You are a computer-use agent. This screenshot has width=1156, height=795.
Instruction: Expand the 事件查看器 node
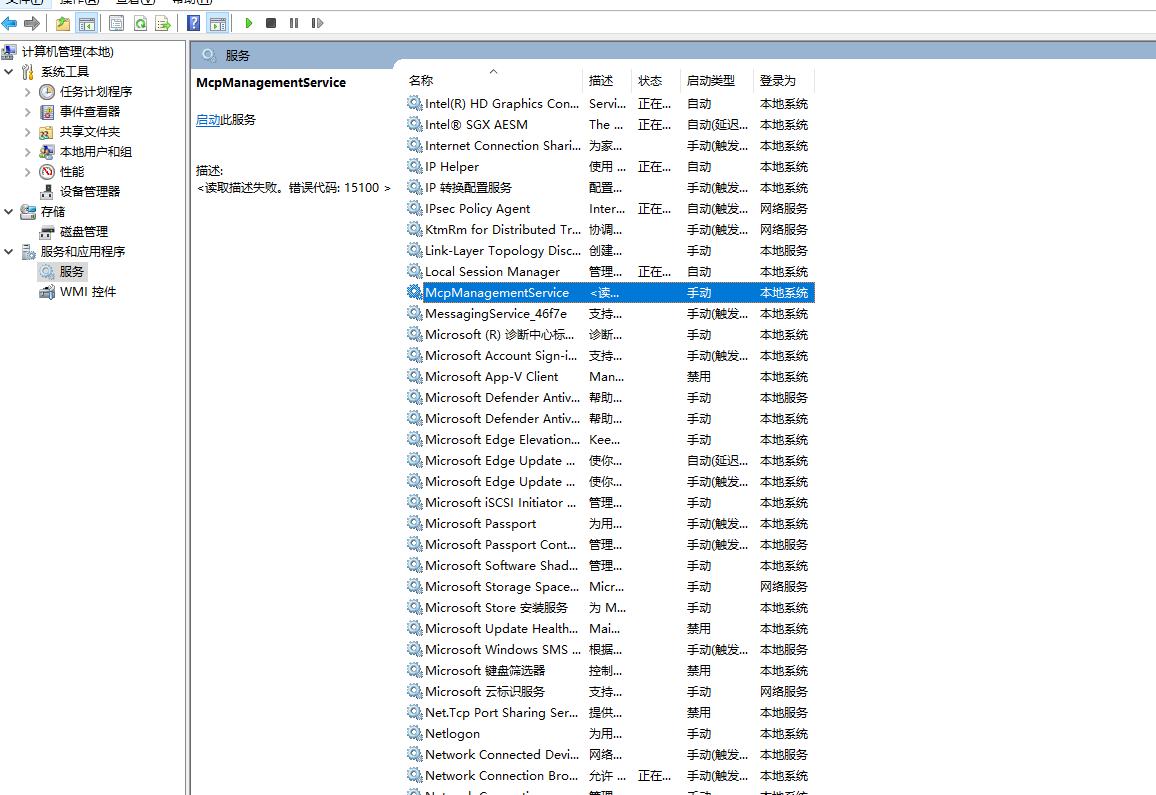click(x=27, y=111)
